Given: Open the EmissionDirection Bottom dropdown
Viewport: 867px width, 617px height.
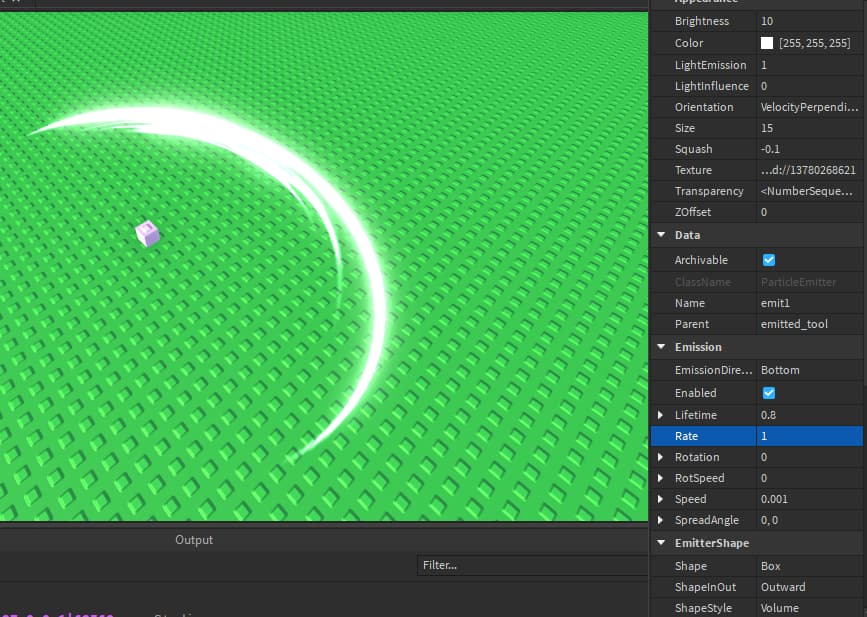Looking at the screenshot, I should point(808,370).
